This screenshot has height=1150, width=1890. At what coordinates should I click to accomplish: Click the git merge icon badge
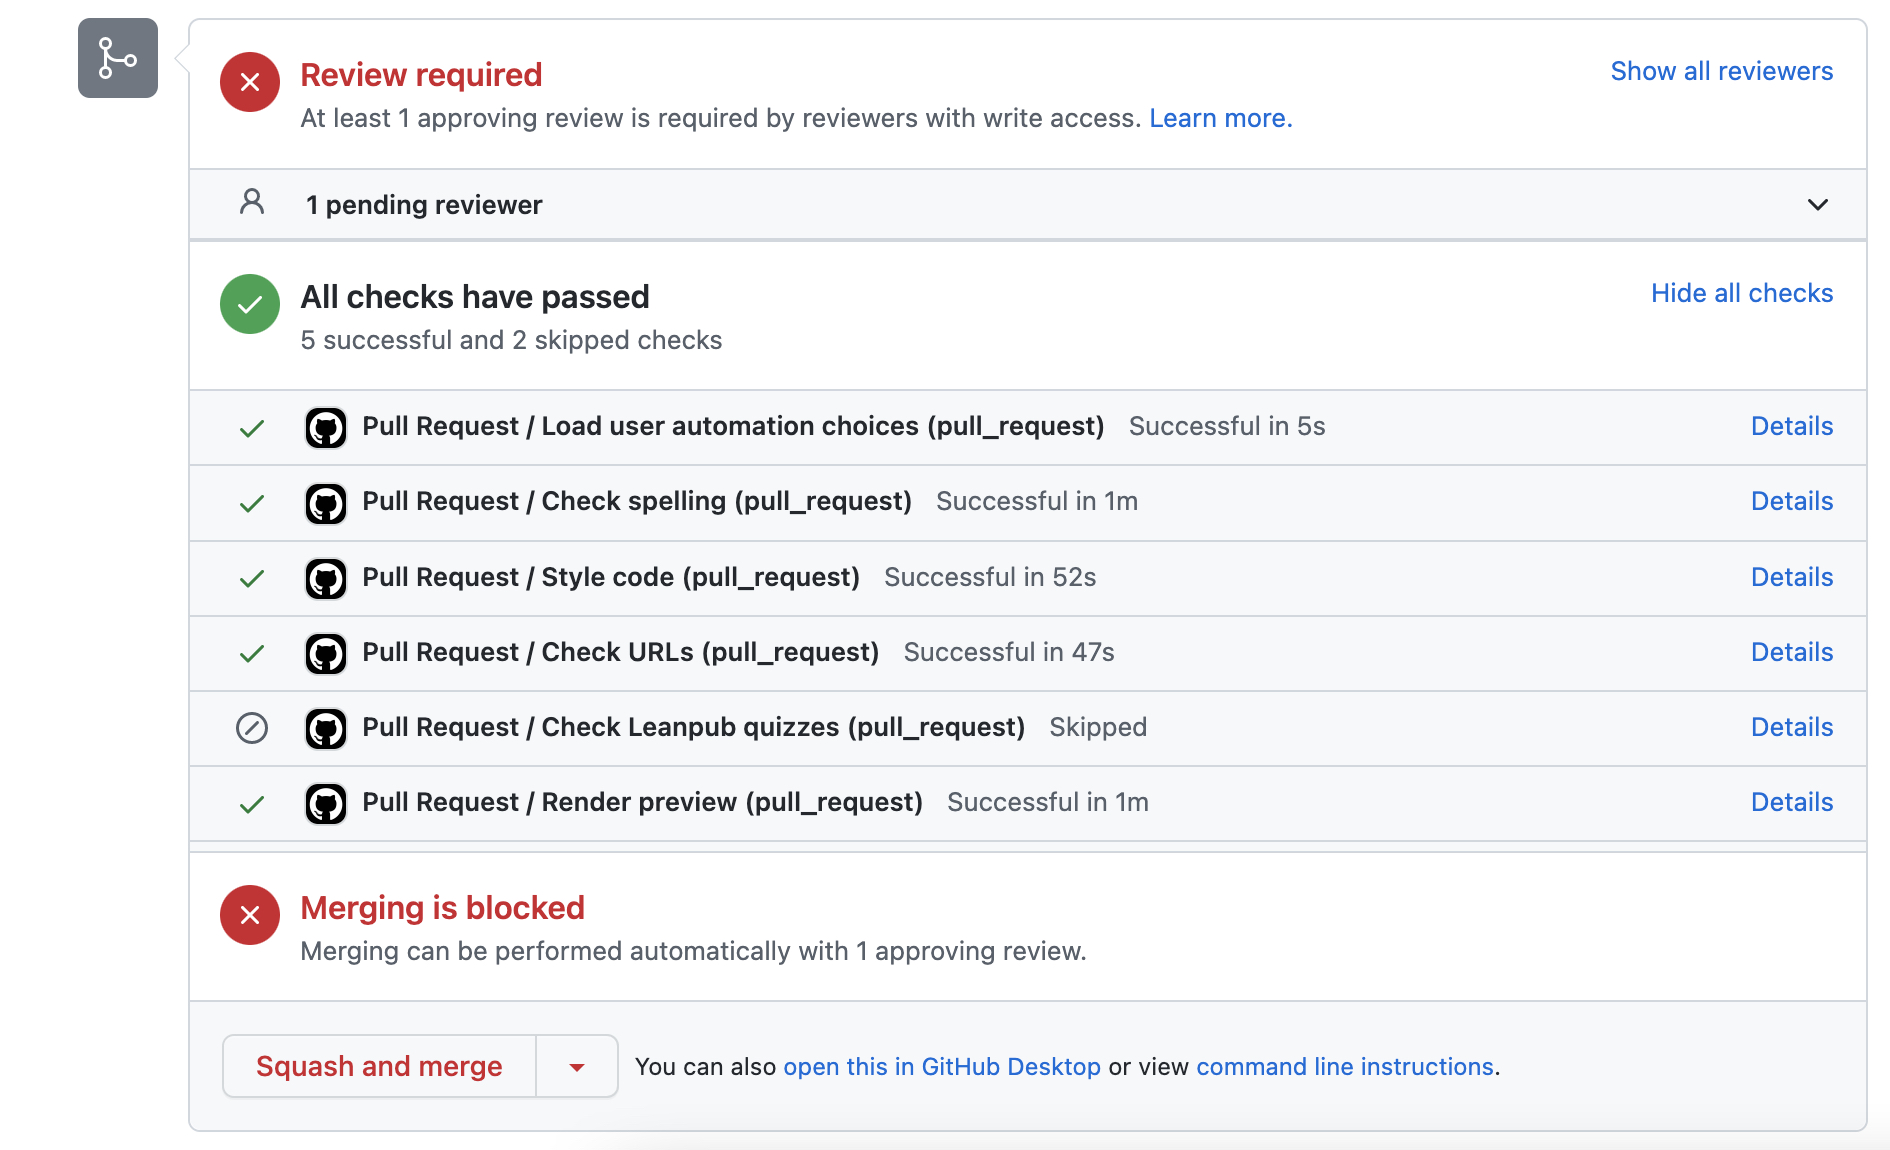tap(118, 58)
